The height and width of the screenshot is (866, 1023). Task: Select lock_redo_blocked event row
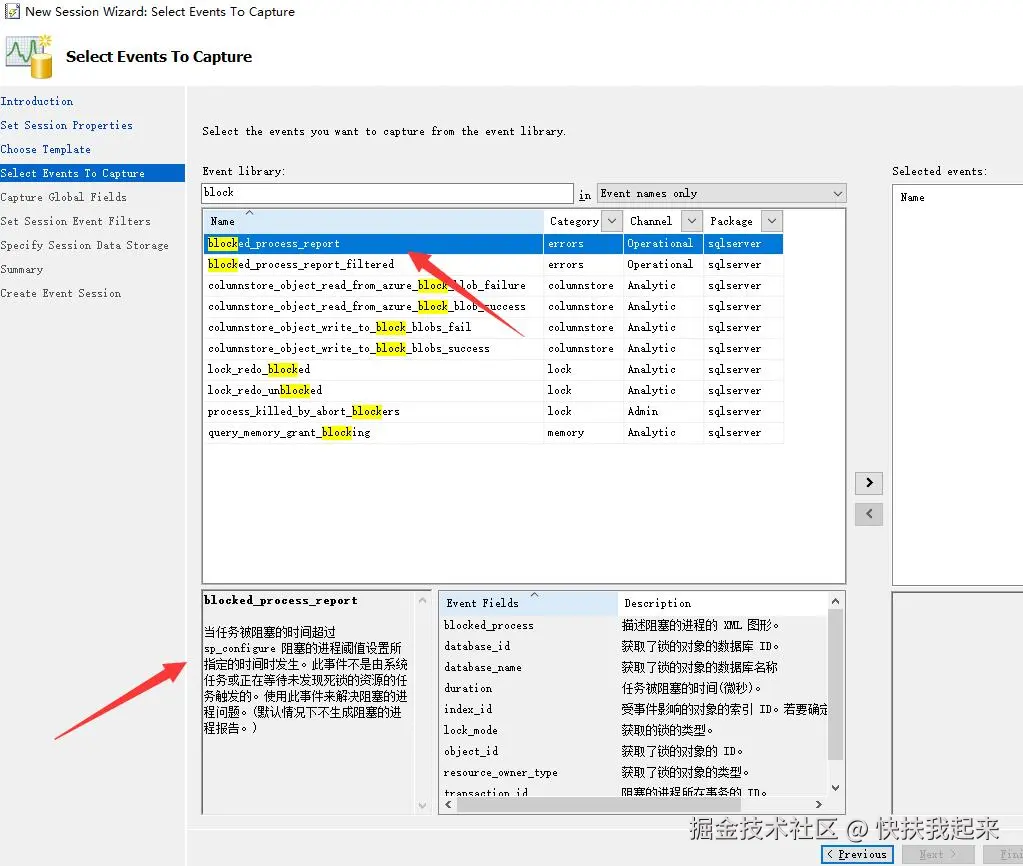(x=493, y=369)
